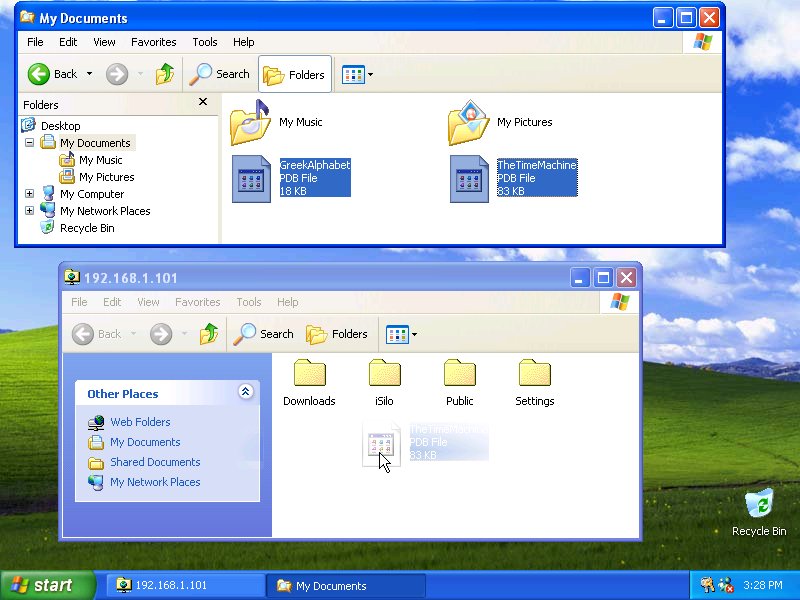Viewport: 800px width, 600px height.
Task: Collapse the My Documents tree node
Action: click(29, 143)
